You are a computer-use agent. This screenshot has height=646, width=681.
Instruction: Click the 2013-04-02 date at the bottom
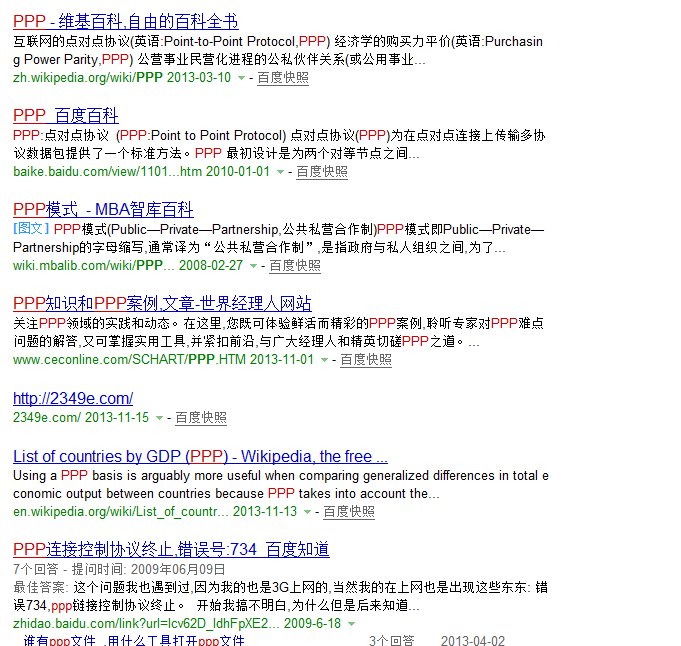click(473, 641)
